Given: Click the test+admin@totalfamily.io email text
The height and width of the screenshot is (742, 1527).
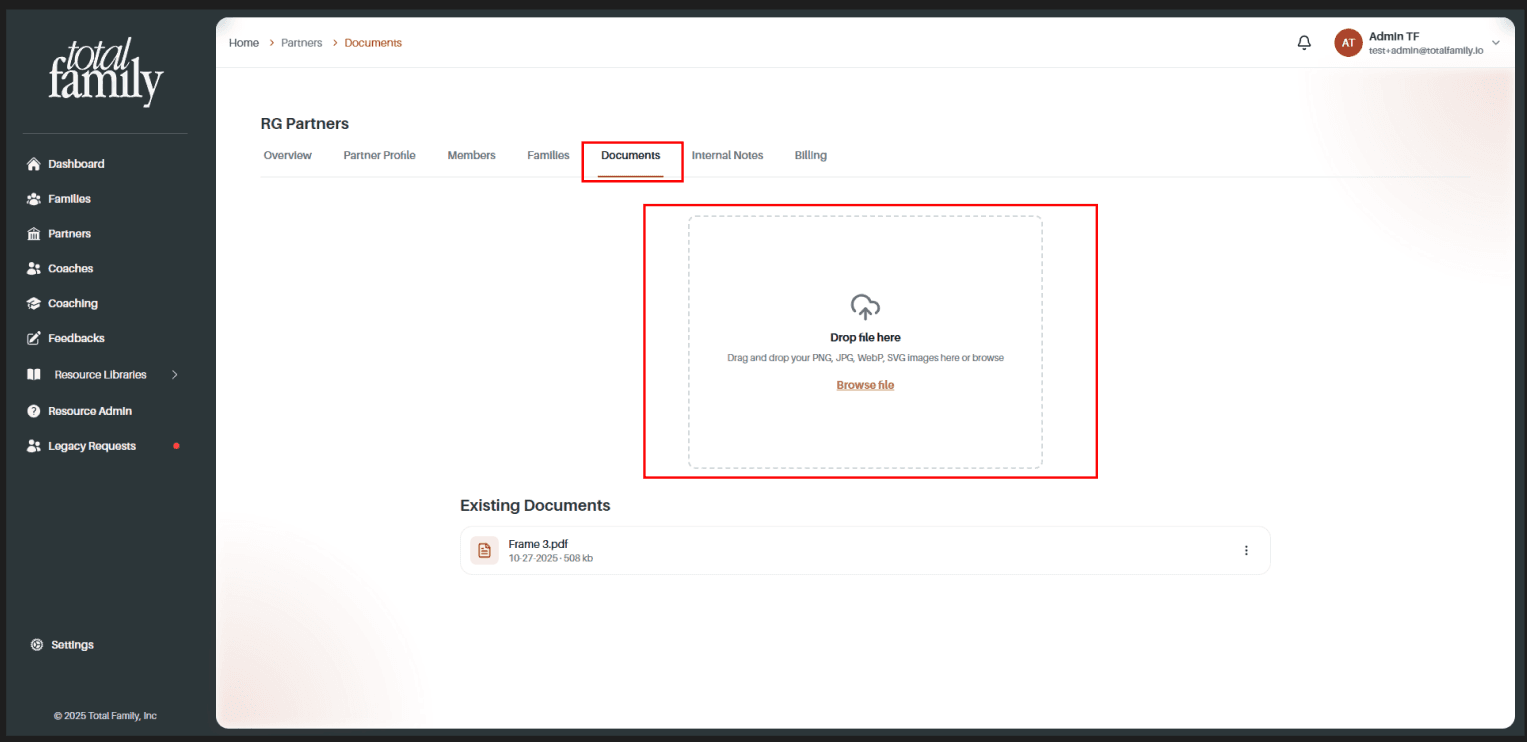Looking at the screenshot, I should click(x=1426, y=50).
